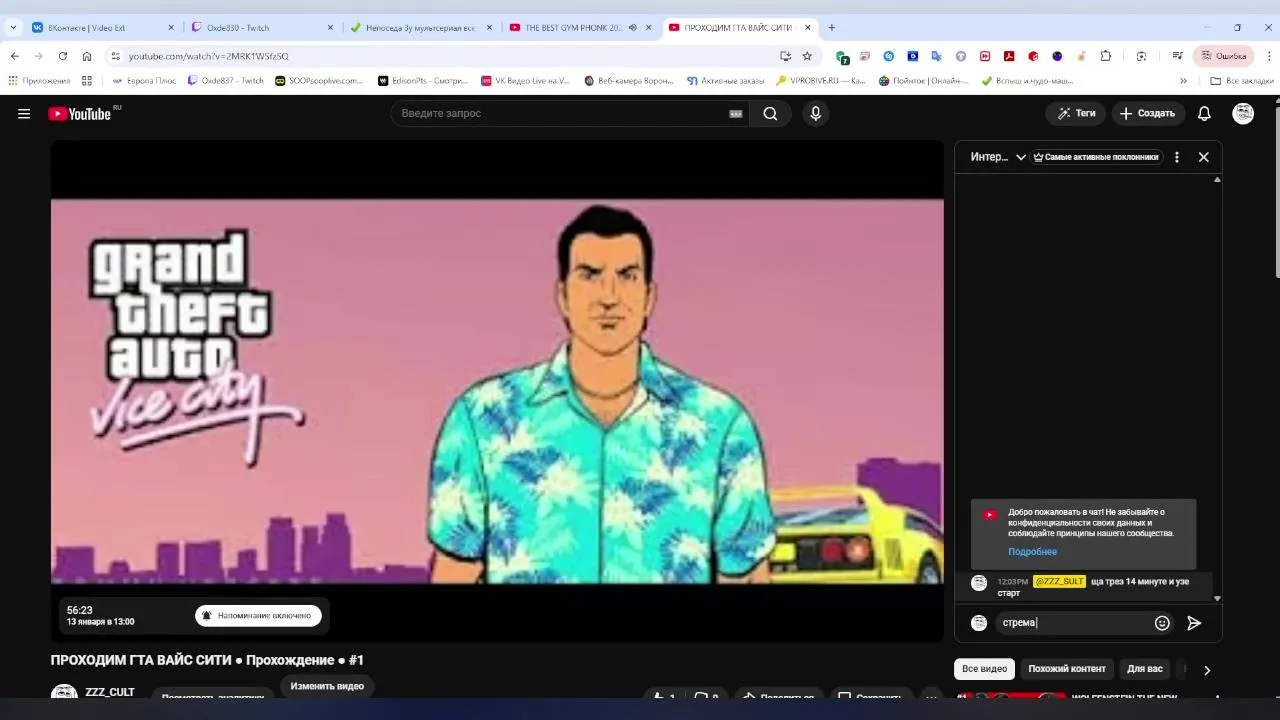Open the Chrome three-dot menu
Image resolution: width=1280 pixels, height=720 pixels.
(x=1268, y=56)
